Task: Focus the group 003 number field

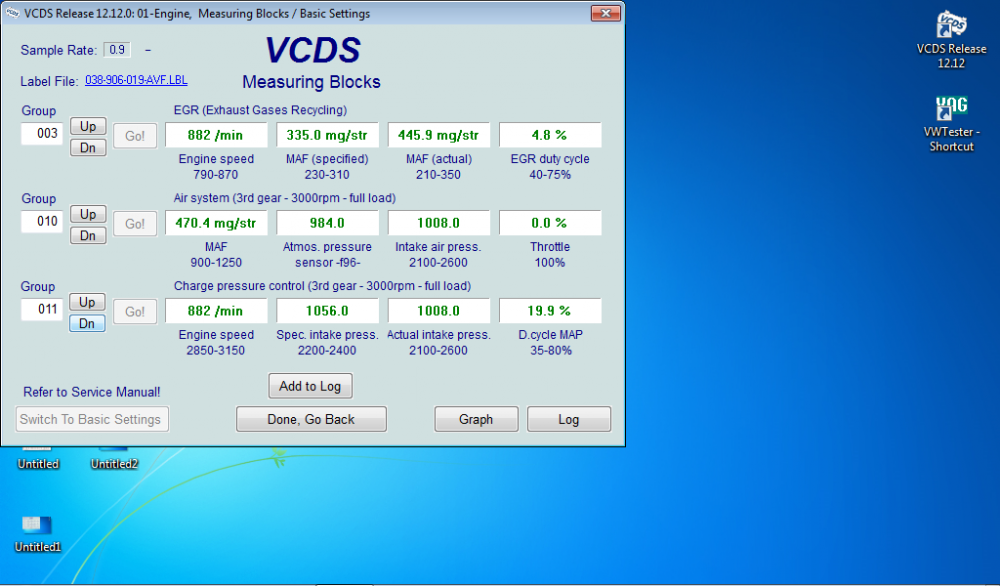Action: click(x=42, y=133)
